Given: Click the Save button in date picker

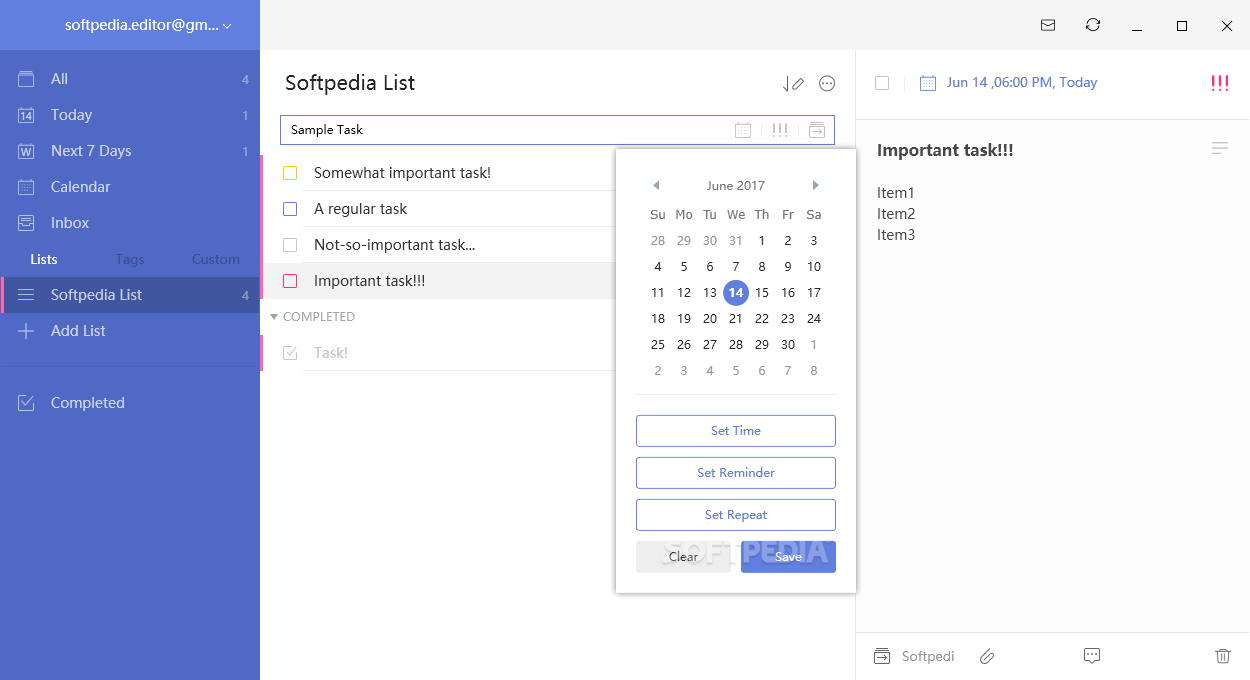Looking at the screenshot, I should (x=788, y=557).
